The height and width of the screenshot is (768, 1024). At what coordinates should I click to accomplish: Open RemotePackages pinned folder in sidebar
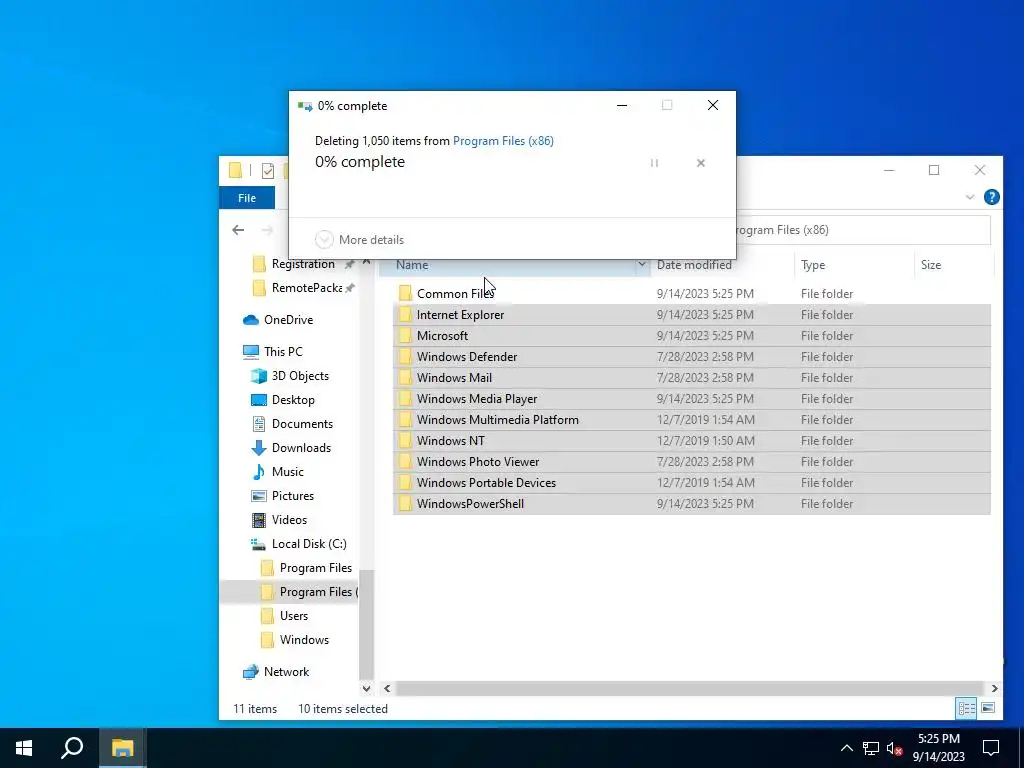tap(306, 288)
